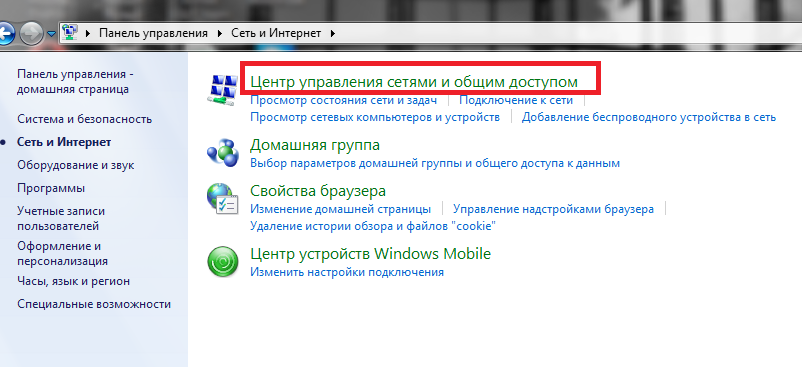Click Управление надстройками браузера link
Image resolution: width=802 pixels, height=367 pixels.
553,209
